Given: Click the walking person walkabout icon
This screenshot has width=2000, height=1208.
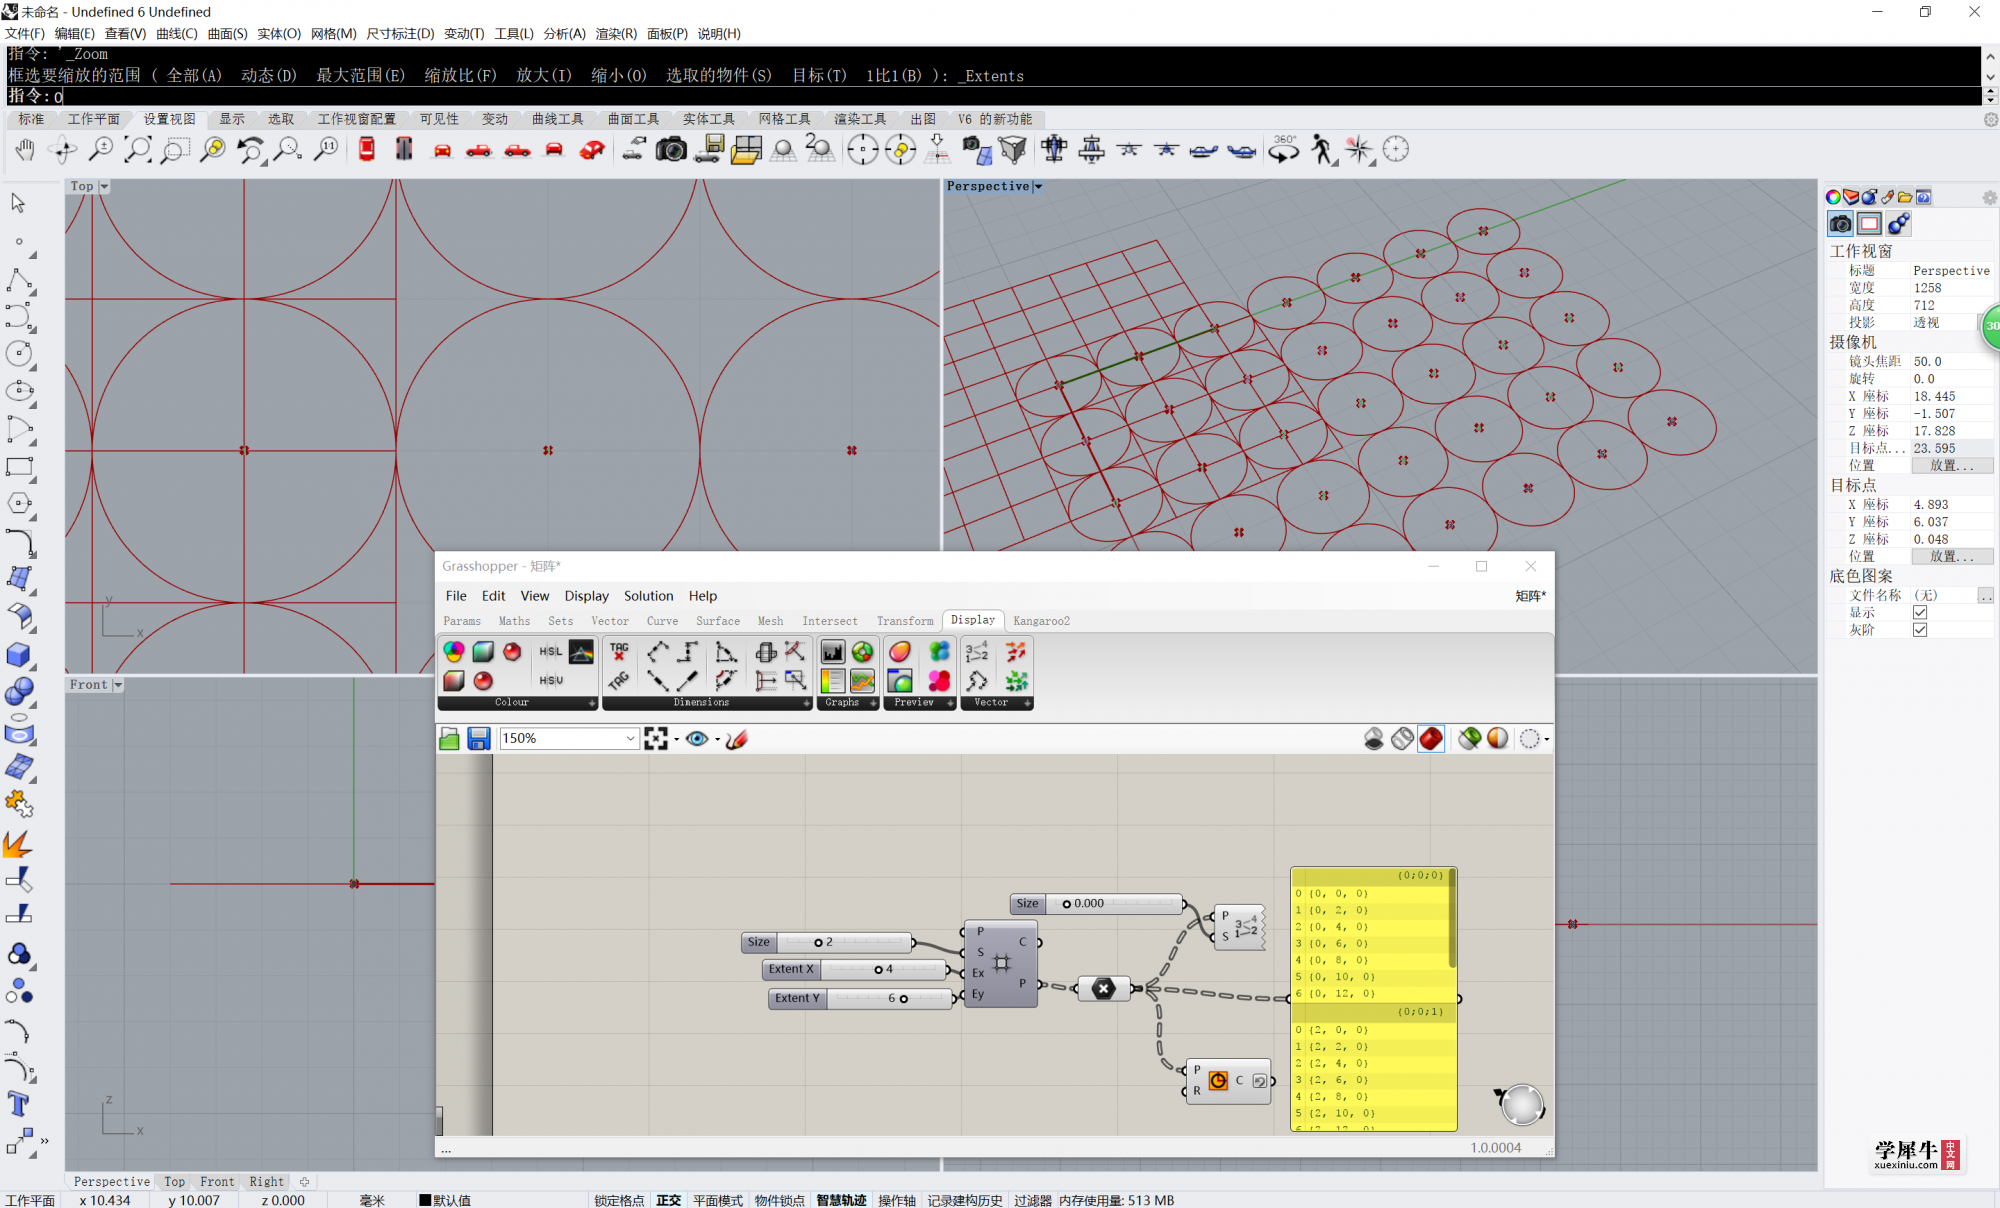Looking at the screenshot, I should 1322,150.
